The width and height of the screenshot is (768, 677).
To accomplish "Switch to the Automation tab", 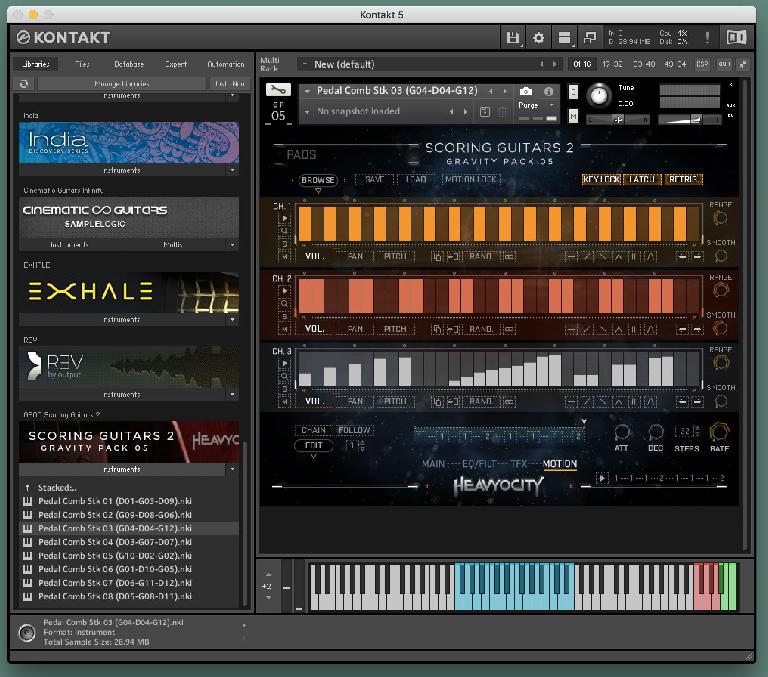I will [226, 64].
